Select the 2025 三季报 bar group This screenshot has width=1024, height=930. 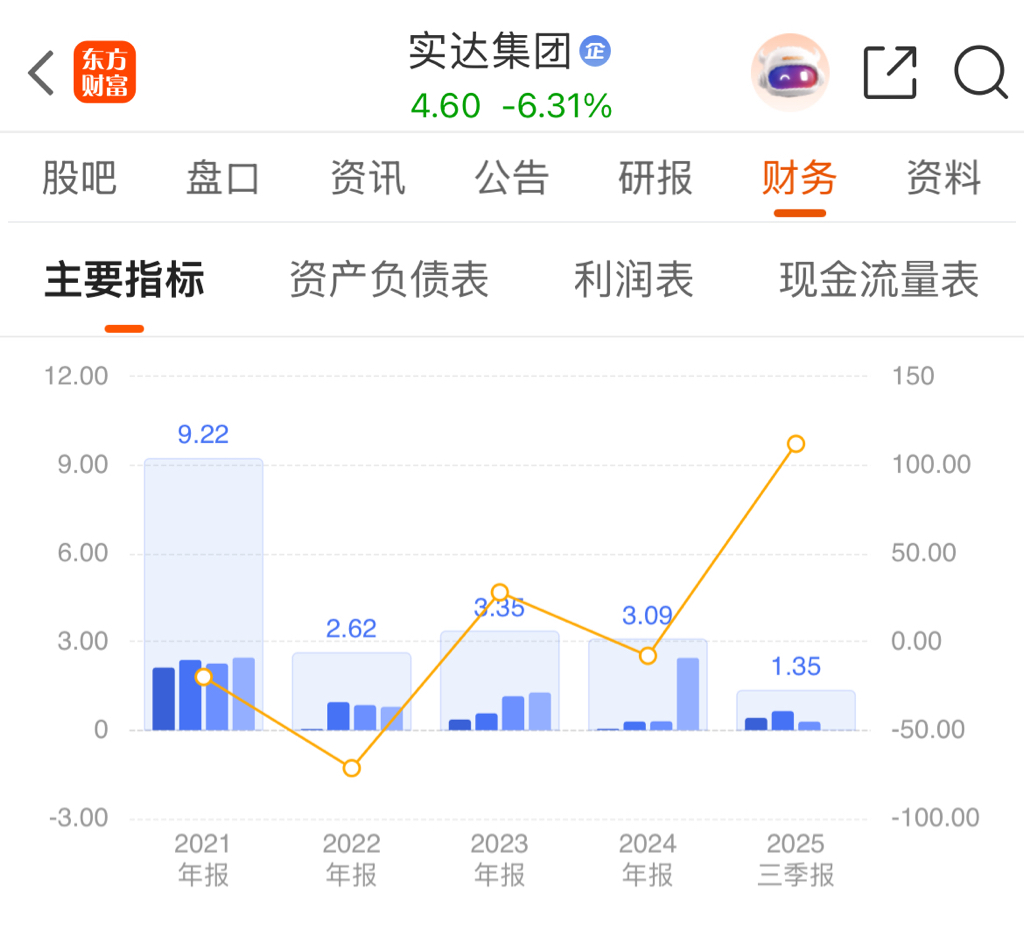tap(796, 710)
